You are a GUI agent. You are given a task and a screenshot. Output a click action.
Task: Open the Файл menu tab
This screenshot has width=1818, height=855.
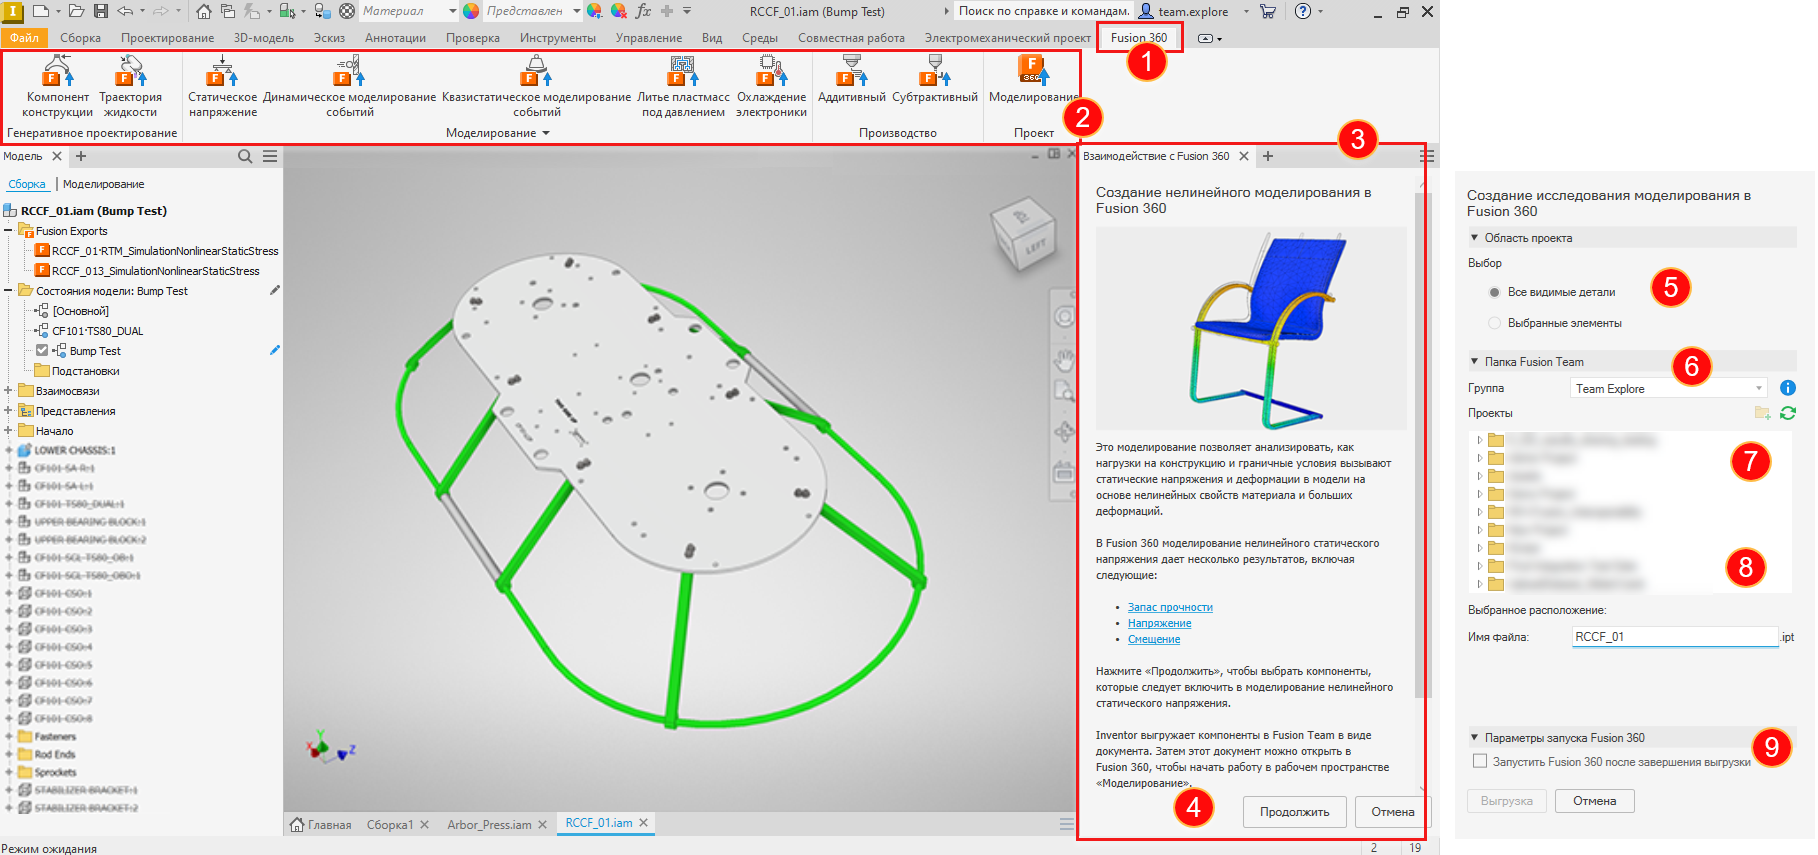[x=25, y=37]
